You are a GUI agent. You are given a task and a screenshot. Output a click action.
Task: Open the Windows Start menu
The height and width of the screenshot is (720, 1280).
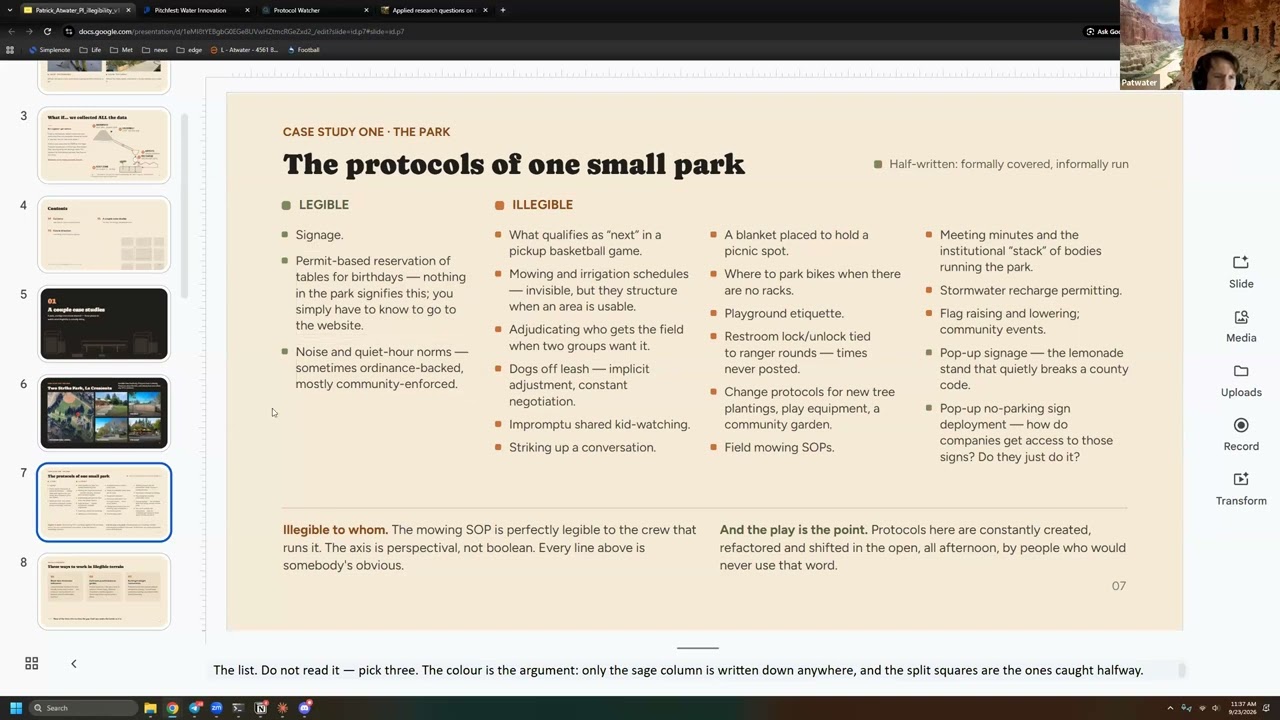coord(16,708)
